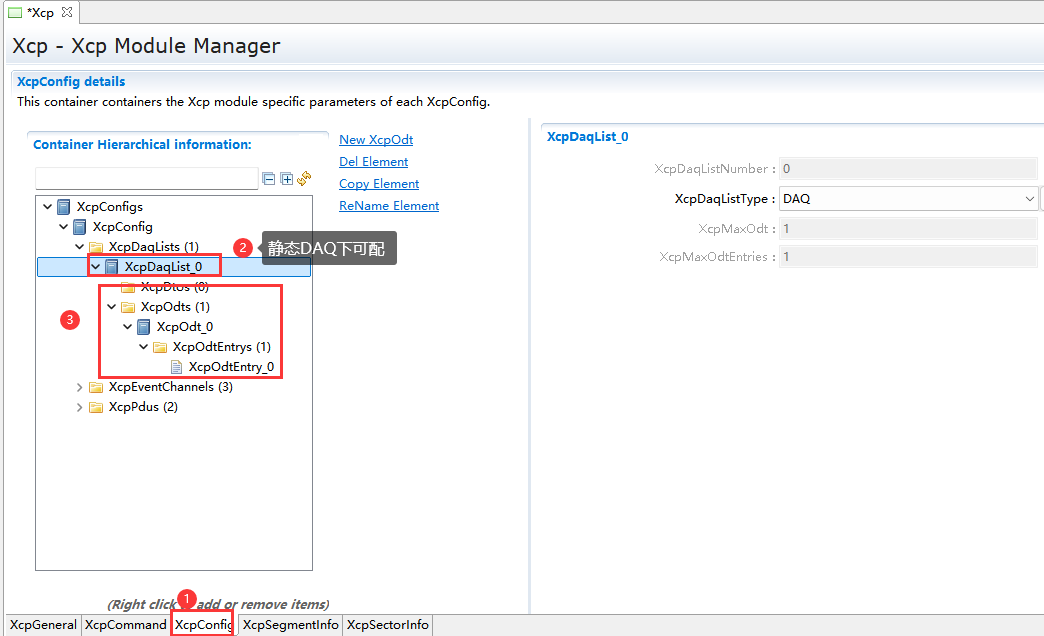The image size is (1044, 636).
Task: Switch to the XcpGeneral tab
Action: 42,625
